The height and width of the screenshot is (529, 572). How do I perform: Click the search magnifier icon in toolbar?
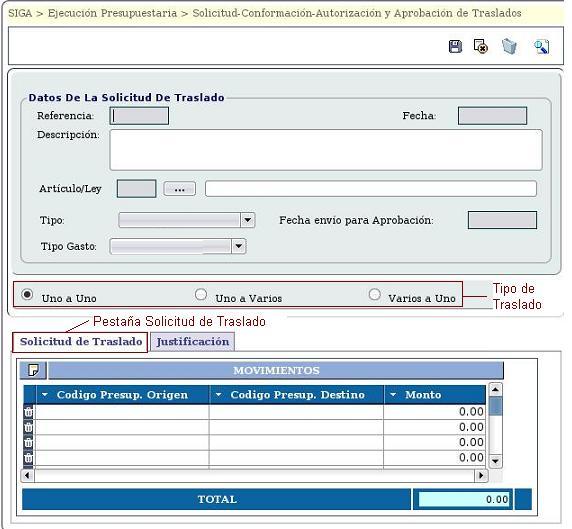[541, 47]
